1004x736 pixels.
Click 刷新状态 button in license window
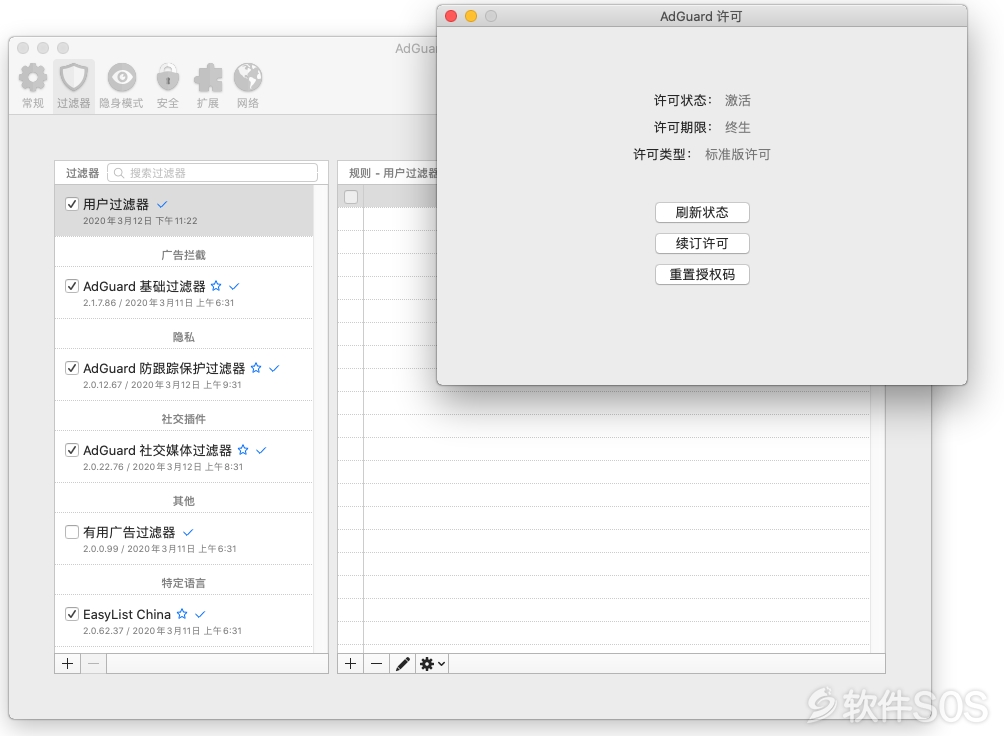[x=702, y=213]
